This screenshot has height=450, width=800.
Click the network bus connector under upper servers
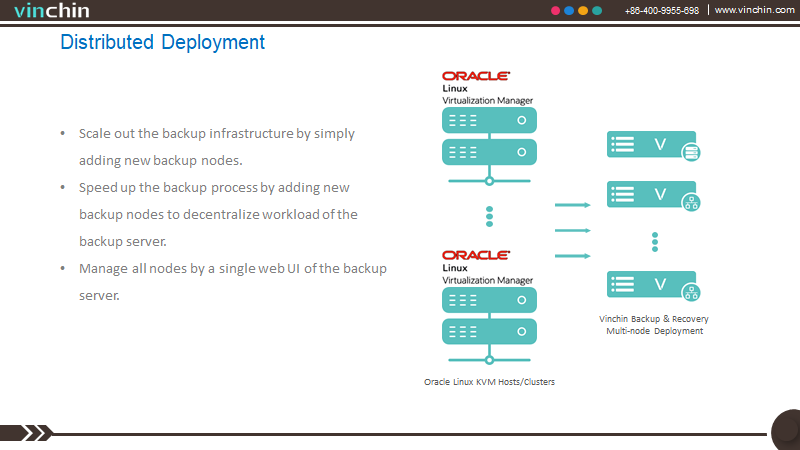(x=489, y=181)
